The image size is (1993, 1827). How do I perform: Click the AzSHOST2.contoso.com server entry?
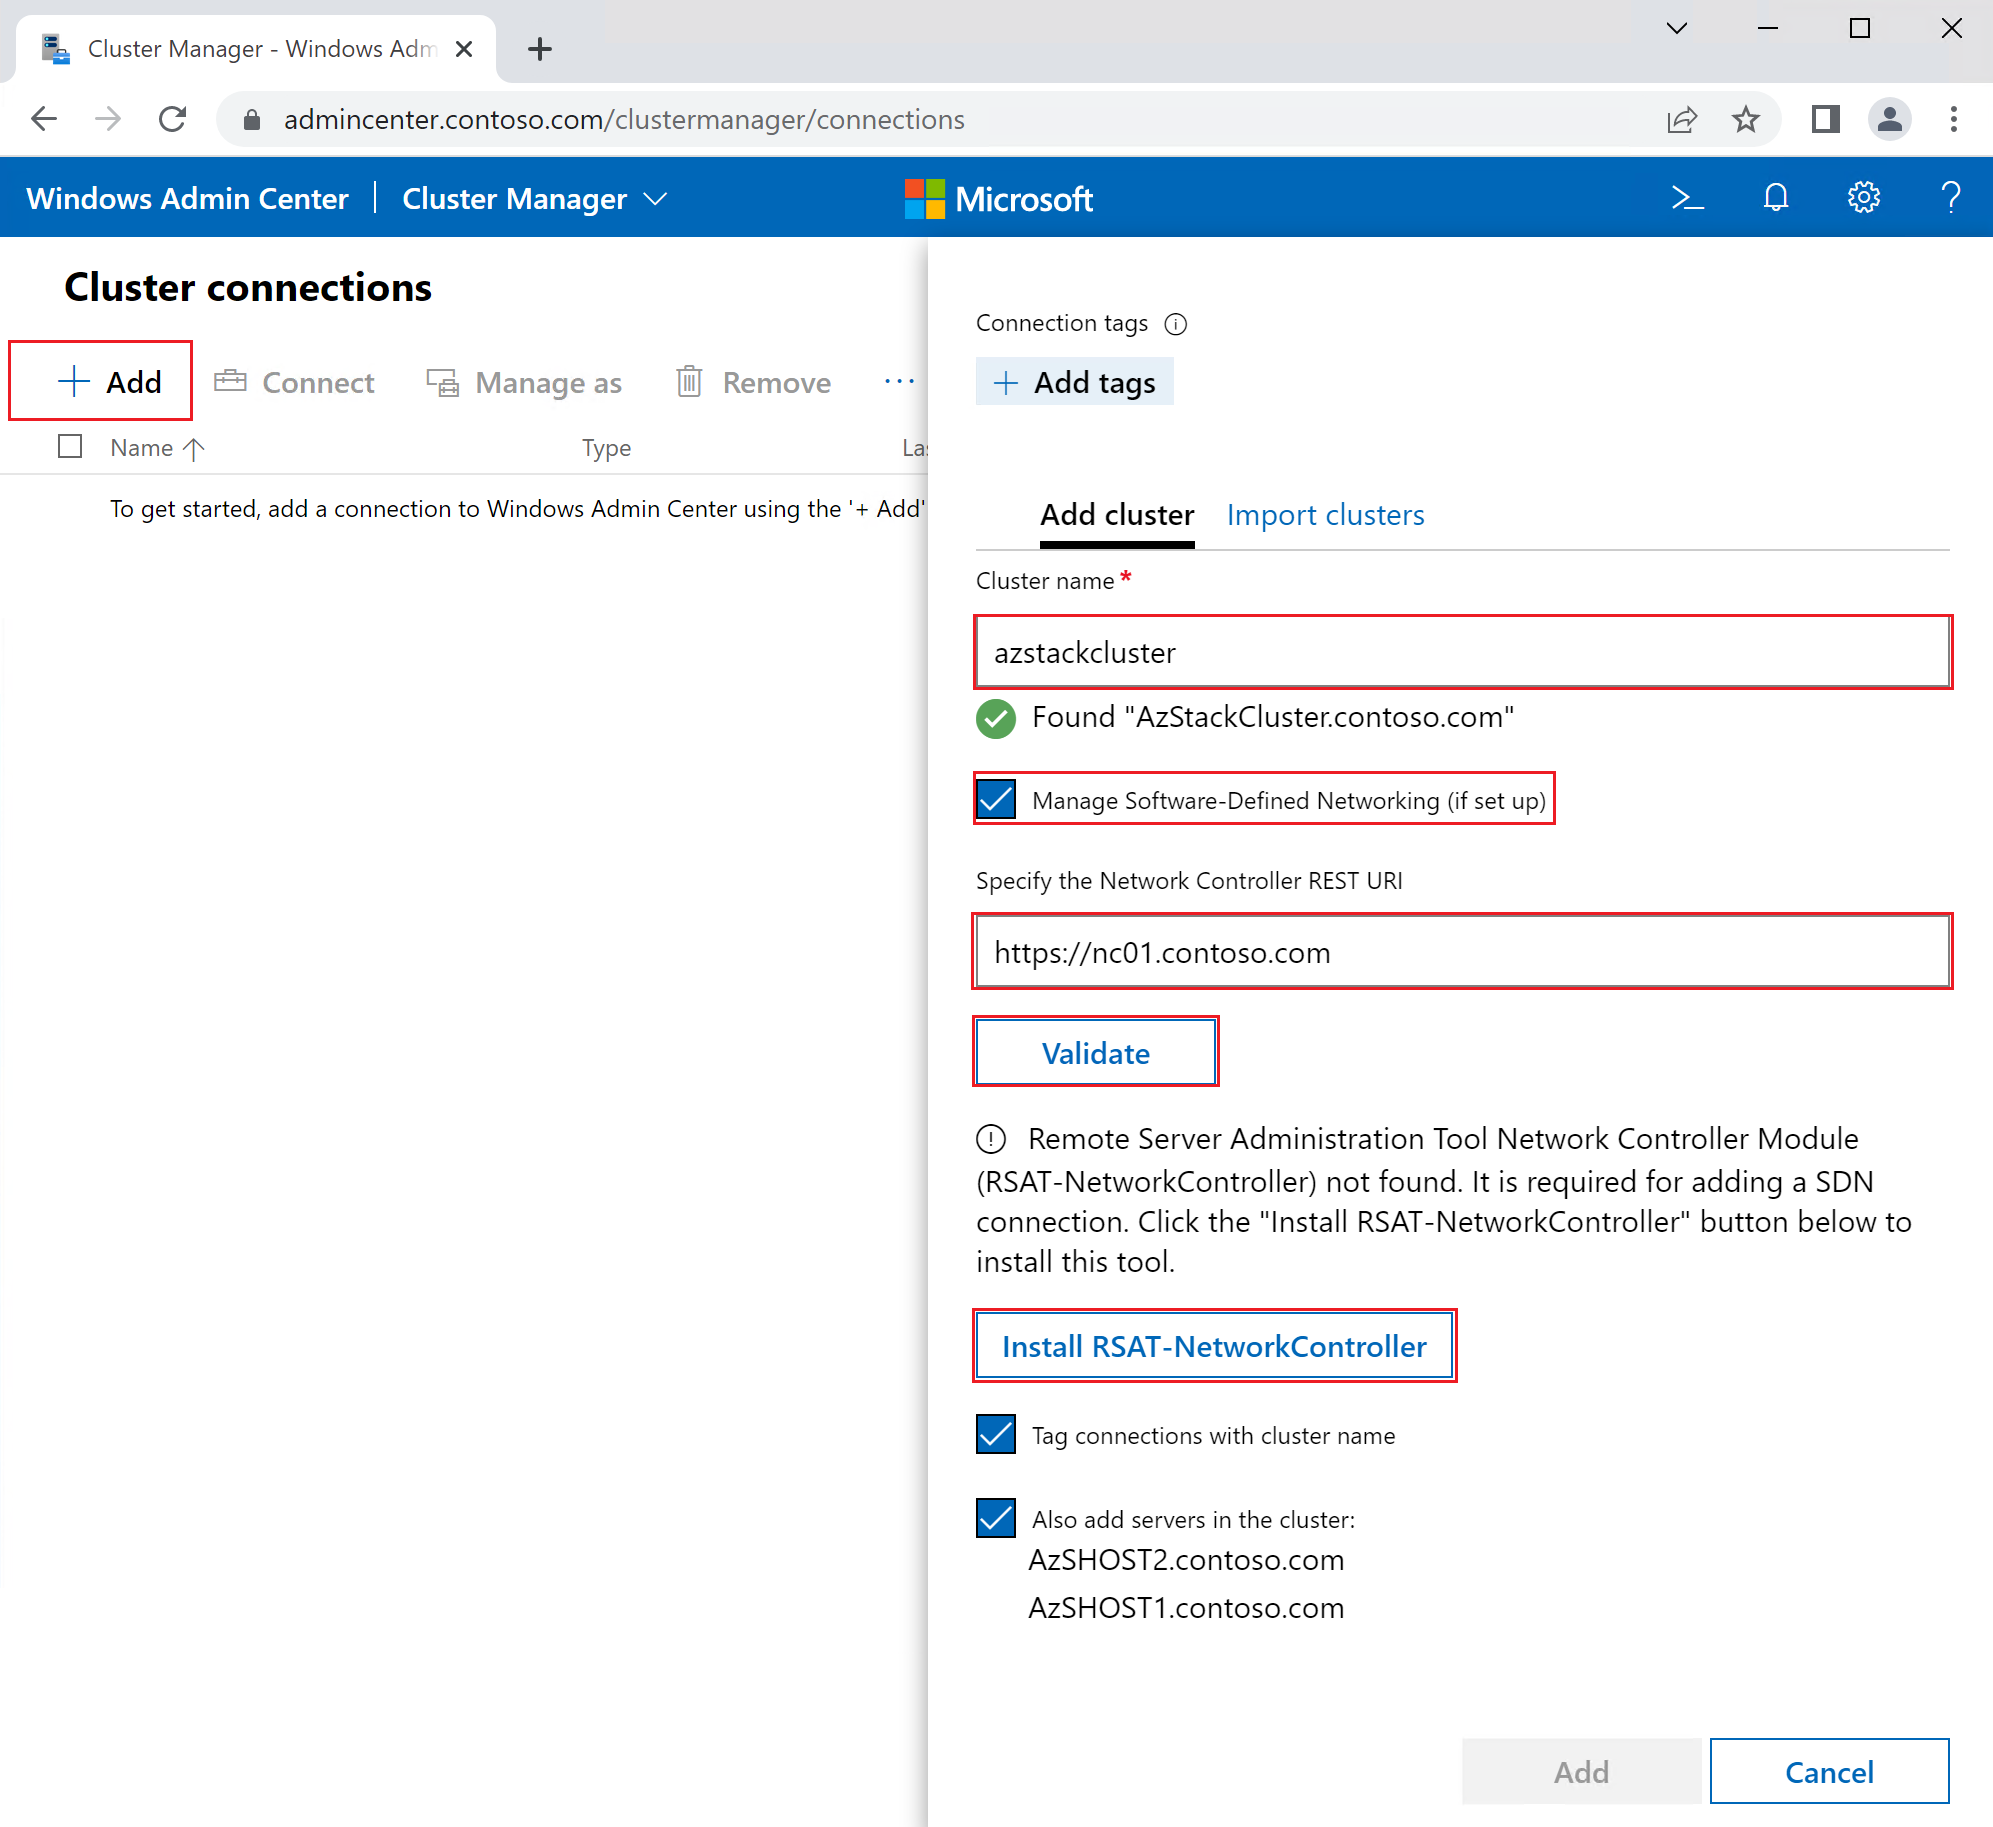point(1186,1560)
